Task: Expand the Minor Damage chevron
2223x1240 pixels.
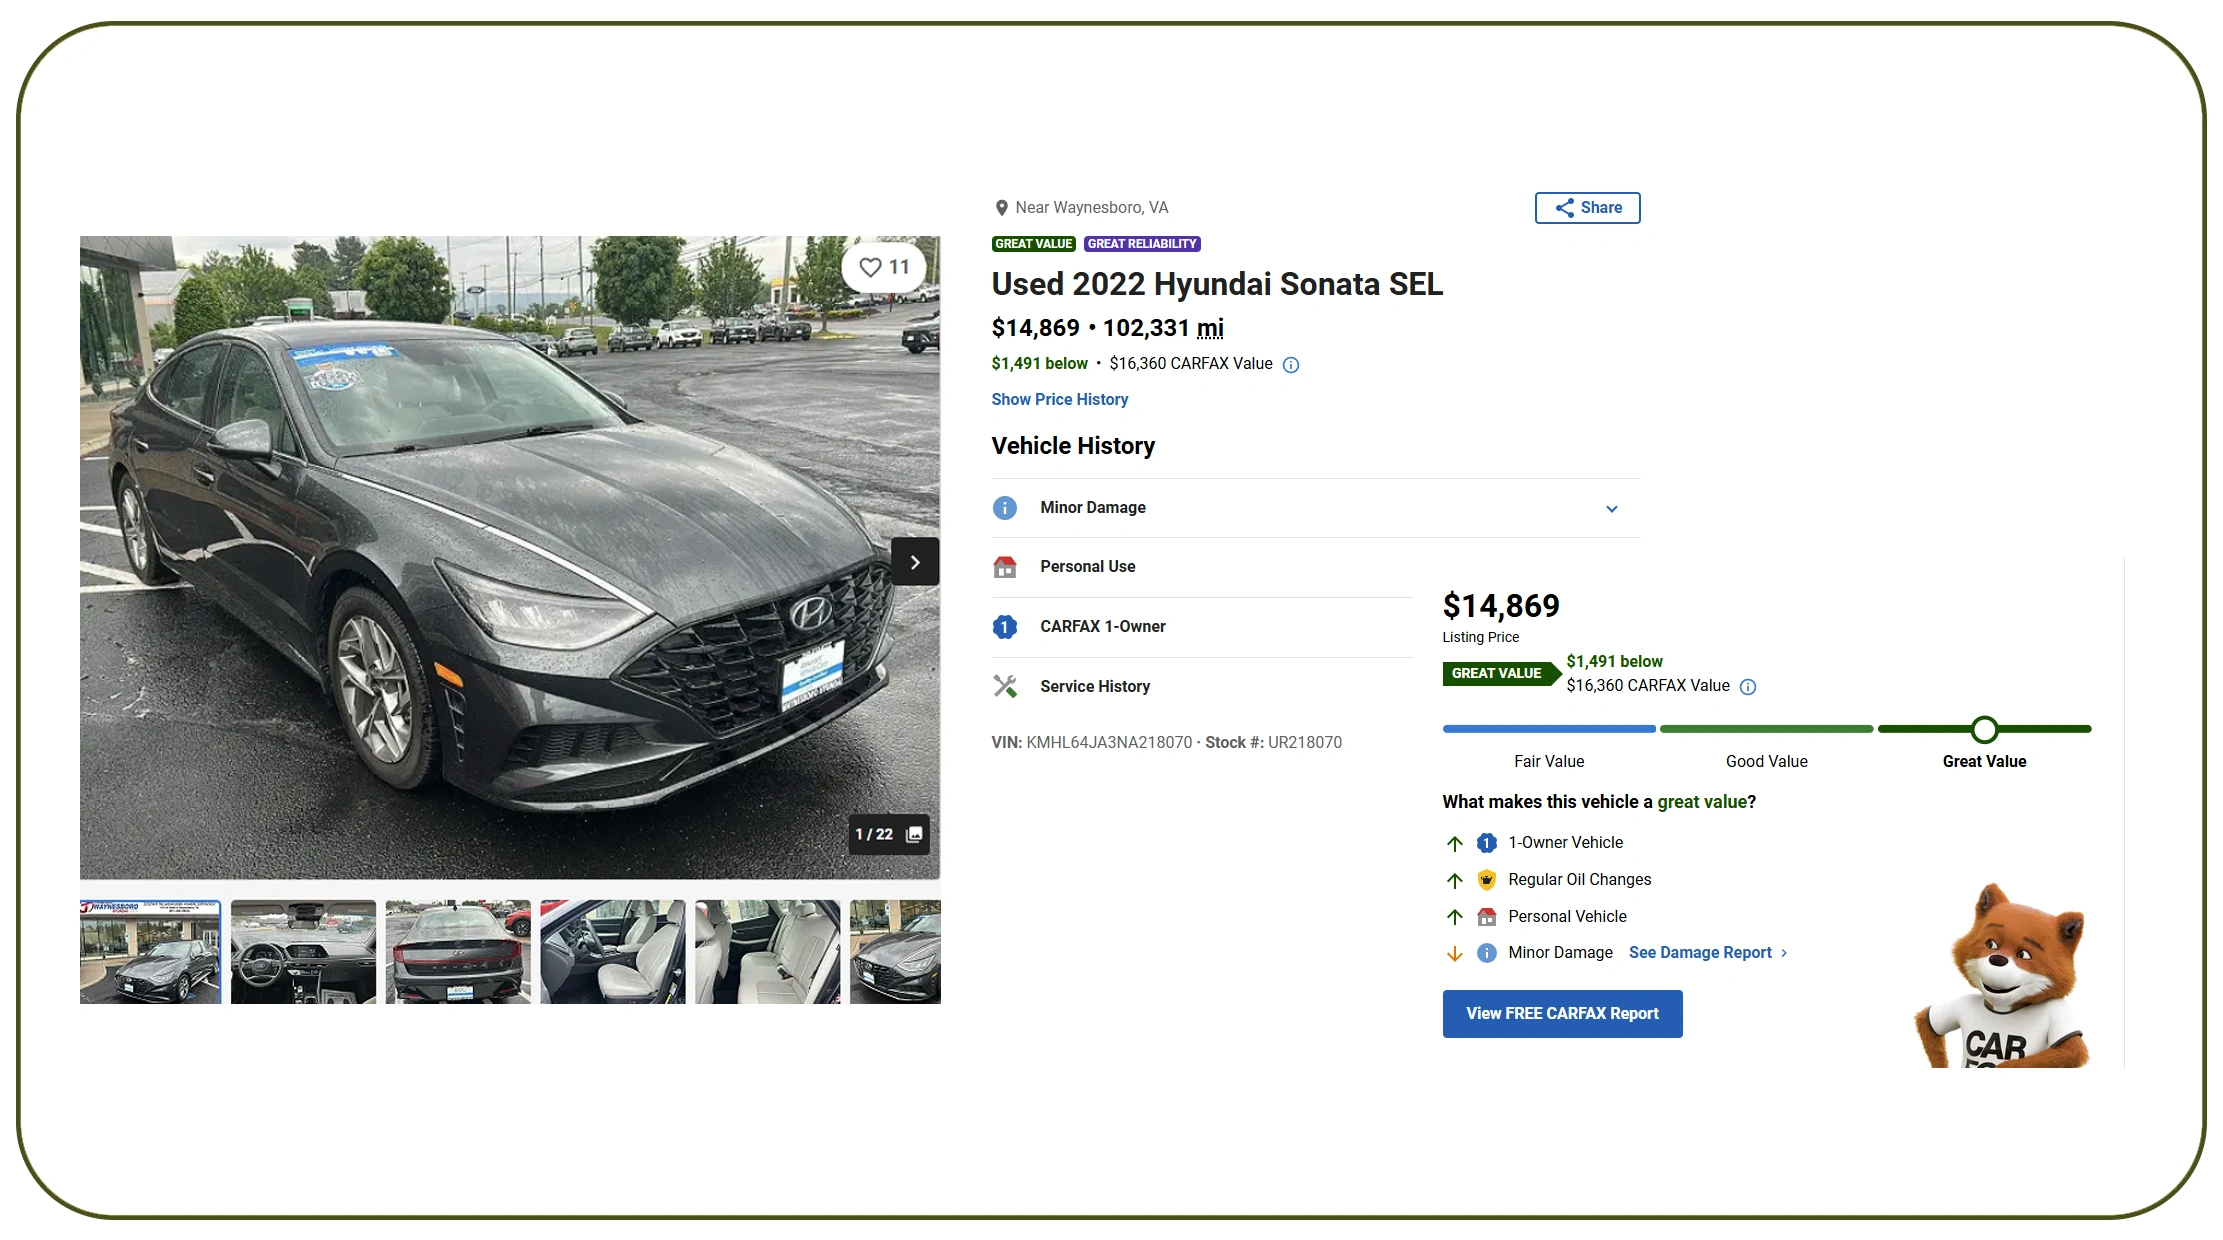Action: (x=1611, y=509)
